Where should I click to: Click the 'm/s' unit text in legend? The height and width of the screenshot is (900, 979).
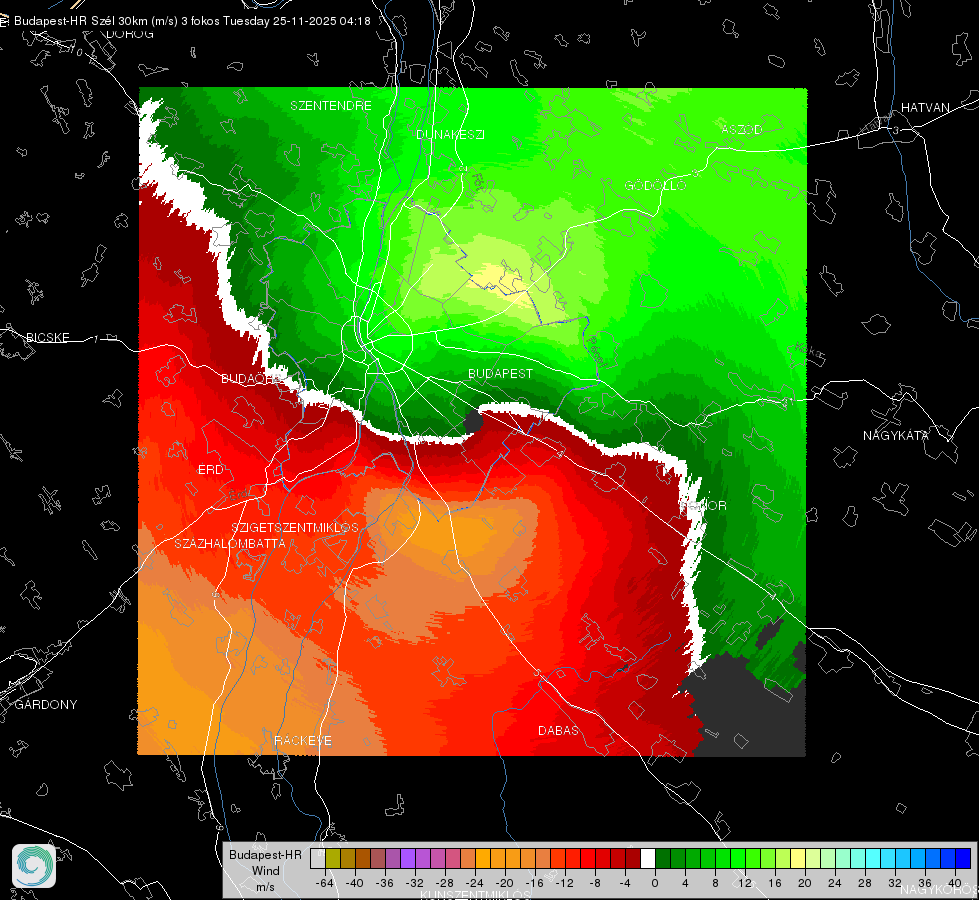(x=265, y=886)
